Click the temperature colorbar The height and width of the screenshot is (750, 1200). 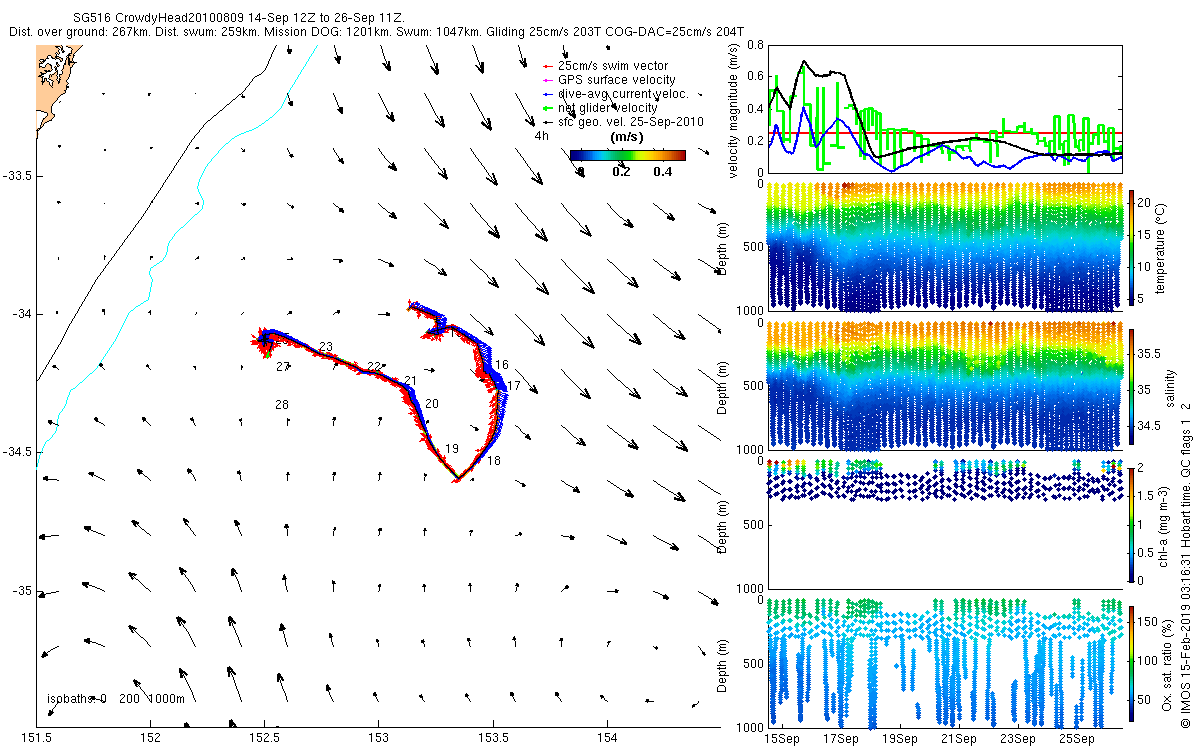pos(1132,247)
